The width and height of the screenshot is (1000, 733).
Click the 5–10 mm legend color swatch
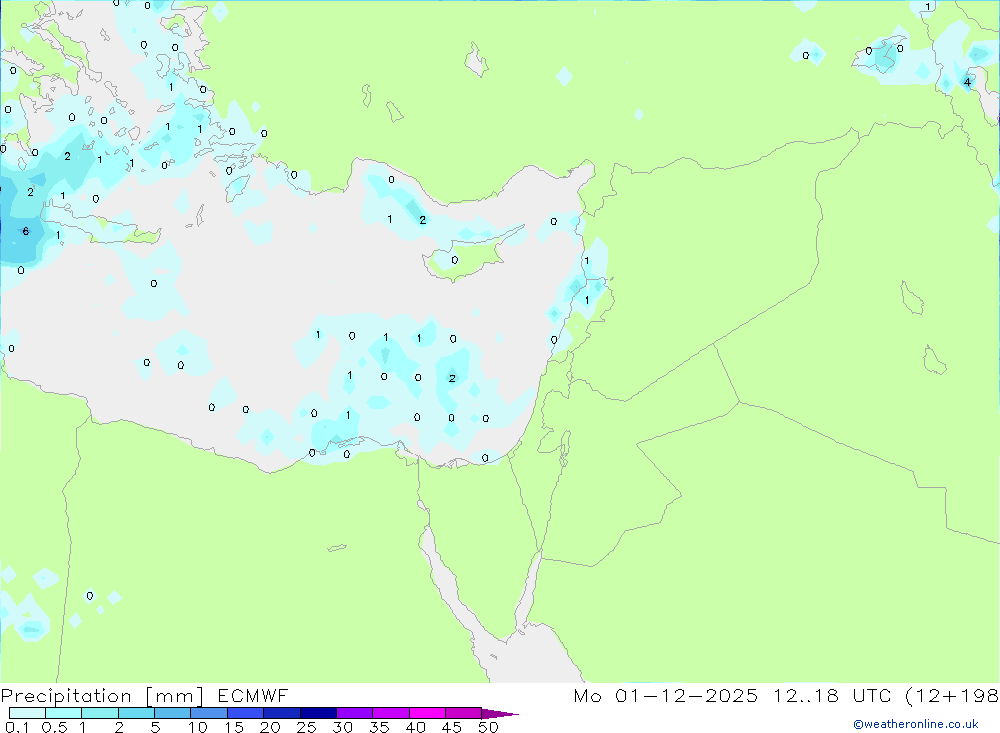[x=172, y=713]
